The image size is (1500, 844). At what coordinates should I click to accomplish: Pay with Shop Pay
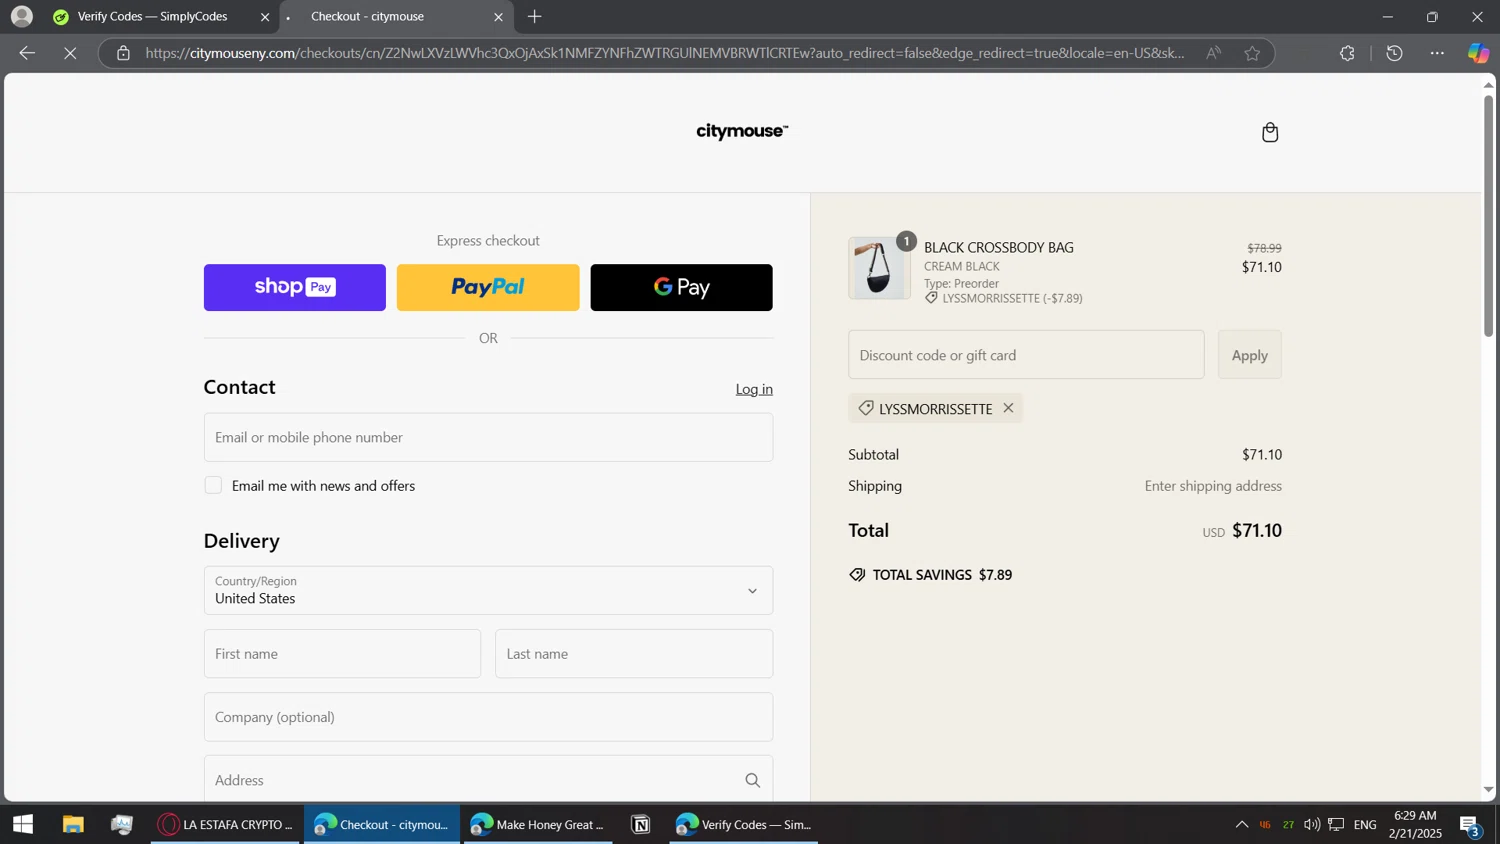(294, 287)
